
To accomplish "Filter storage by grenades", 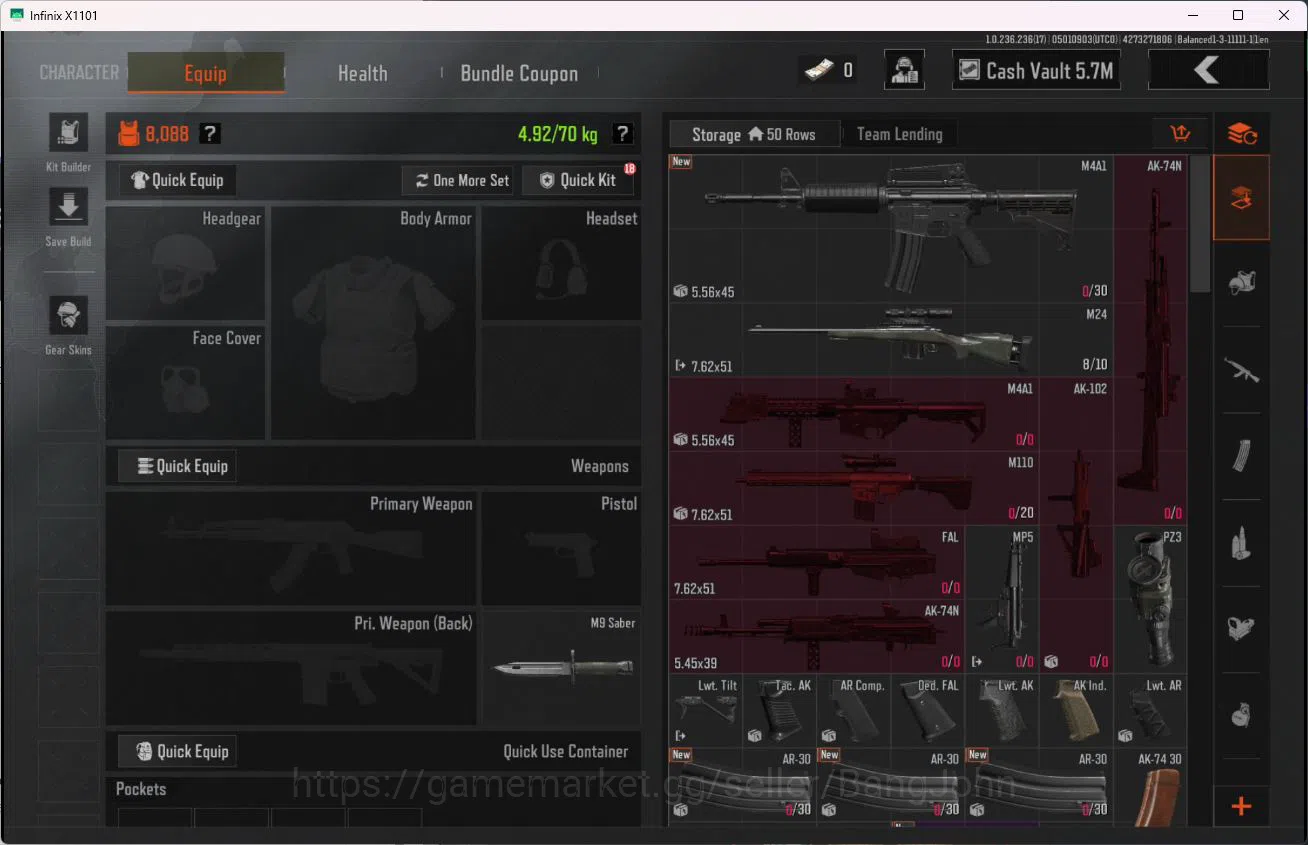I will [1241, 716].
